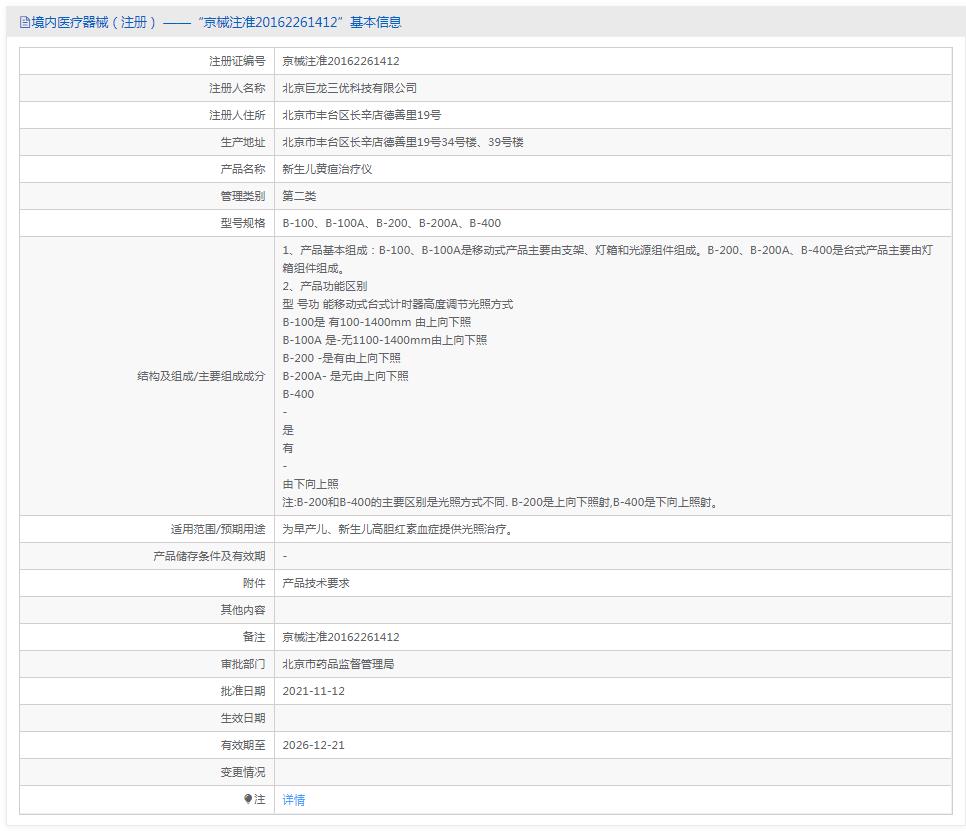Select the 产品名称 label
Screen dimensions: 966x831
(243, 169)
